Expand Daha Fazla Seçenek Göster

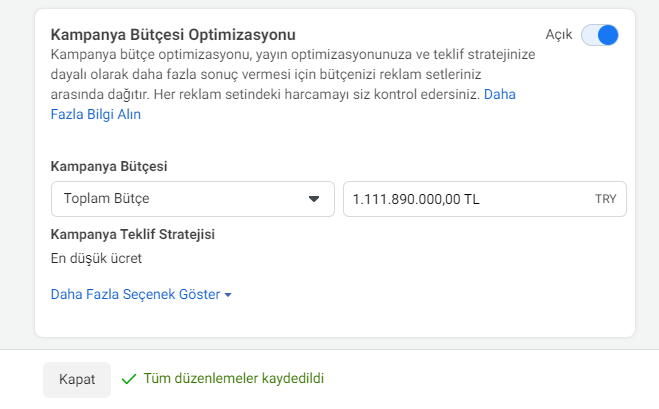tap(141, 294)
